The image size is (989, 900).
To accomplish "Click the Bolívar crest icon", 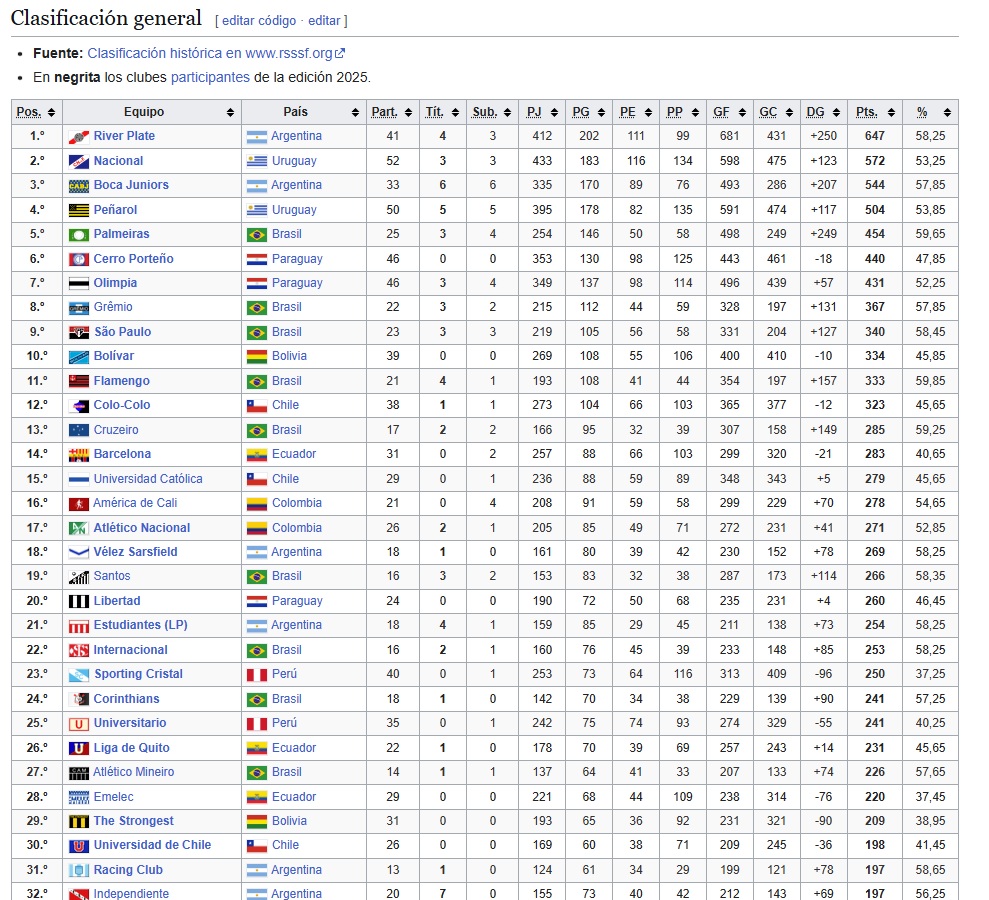I will pyautogui.click(x=78, y=356).
